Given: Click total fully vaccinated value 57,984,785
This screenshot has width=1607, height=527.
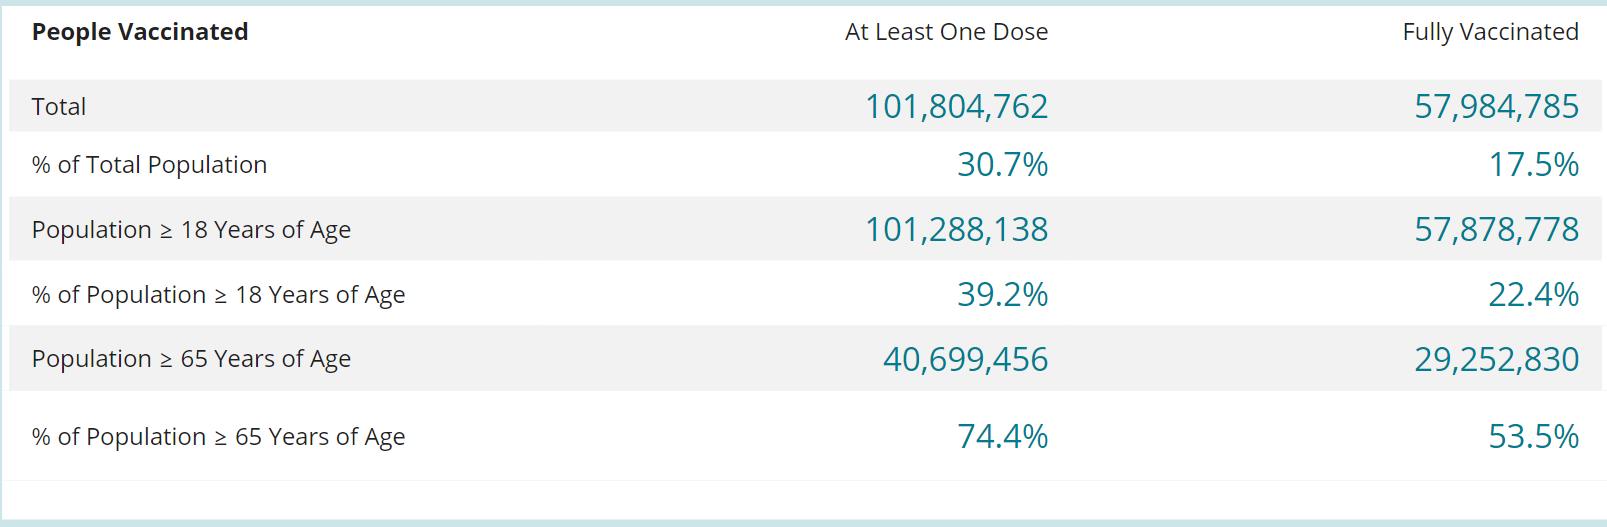Looking at the screenshot, I should (1496, 107).
